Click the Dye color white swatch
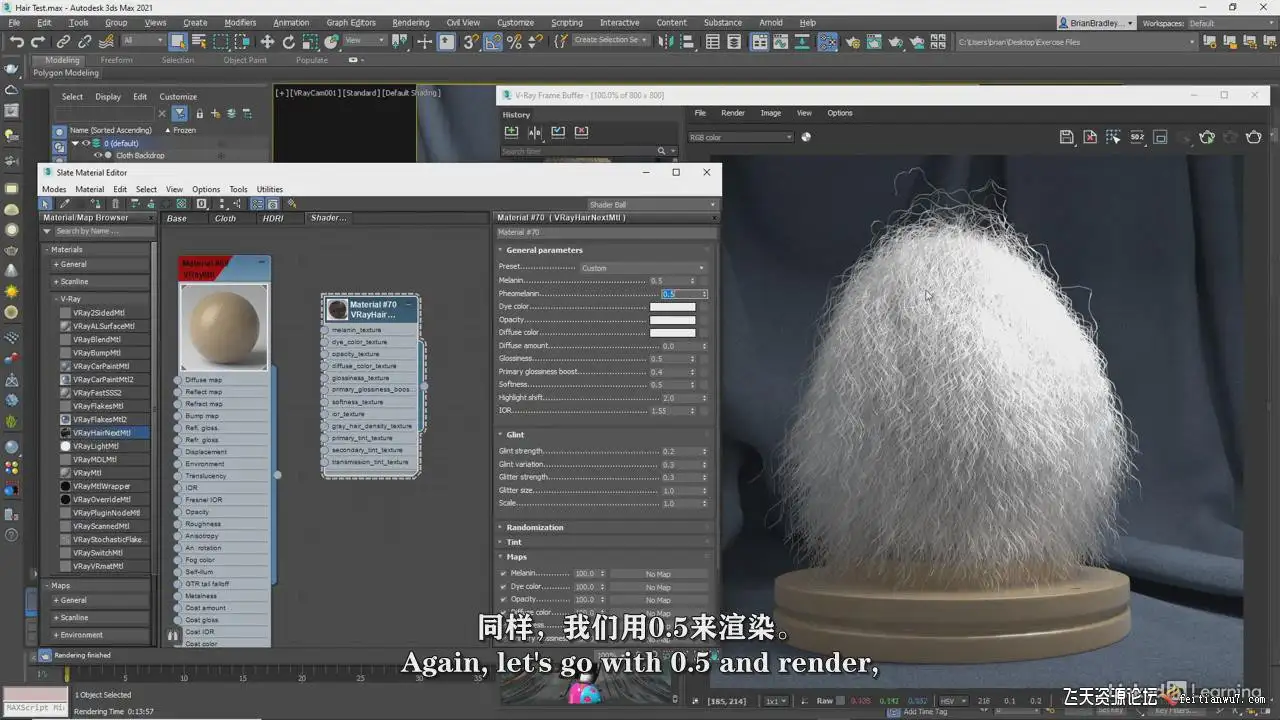Screen dimensions: 1280x720 click(672, 307)
